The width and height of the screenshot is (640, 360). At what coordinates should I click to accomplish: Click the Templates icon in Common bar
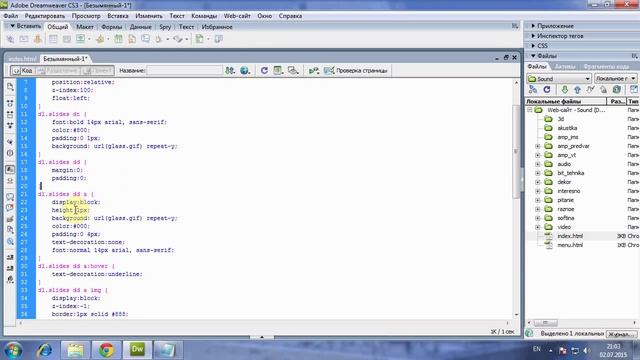(200, 39)
